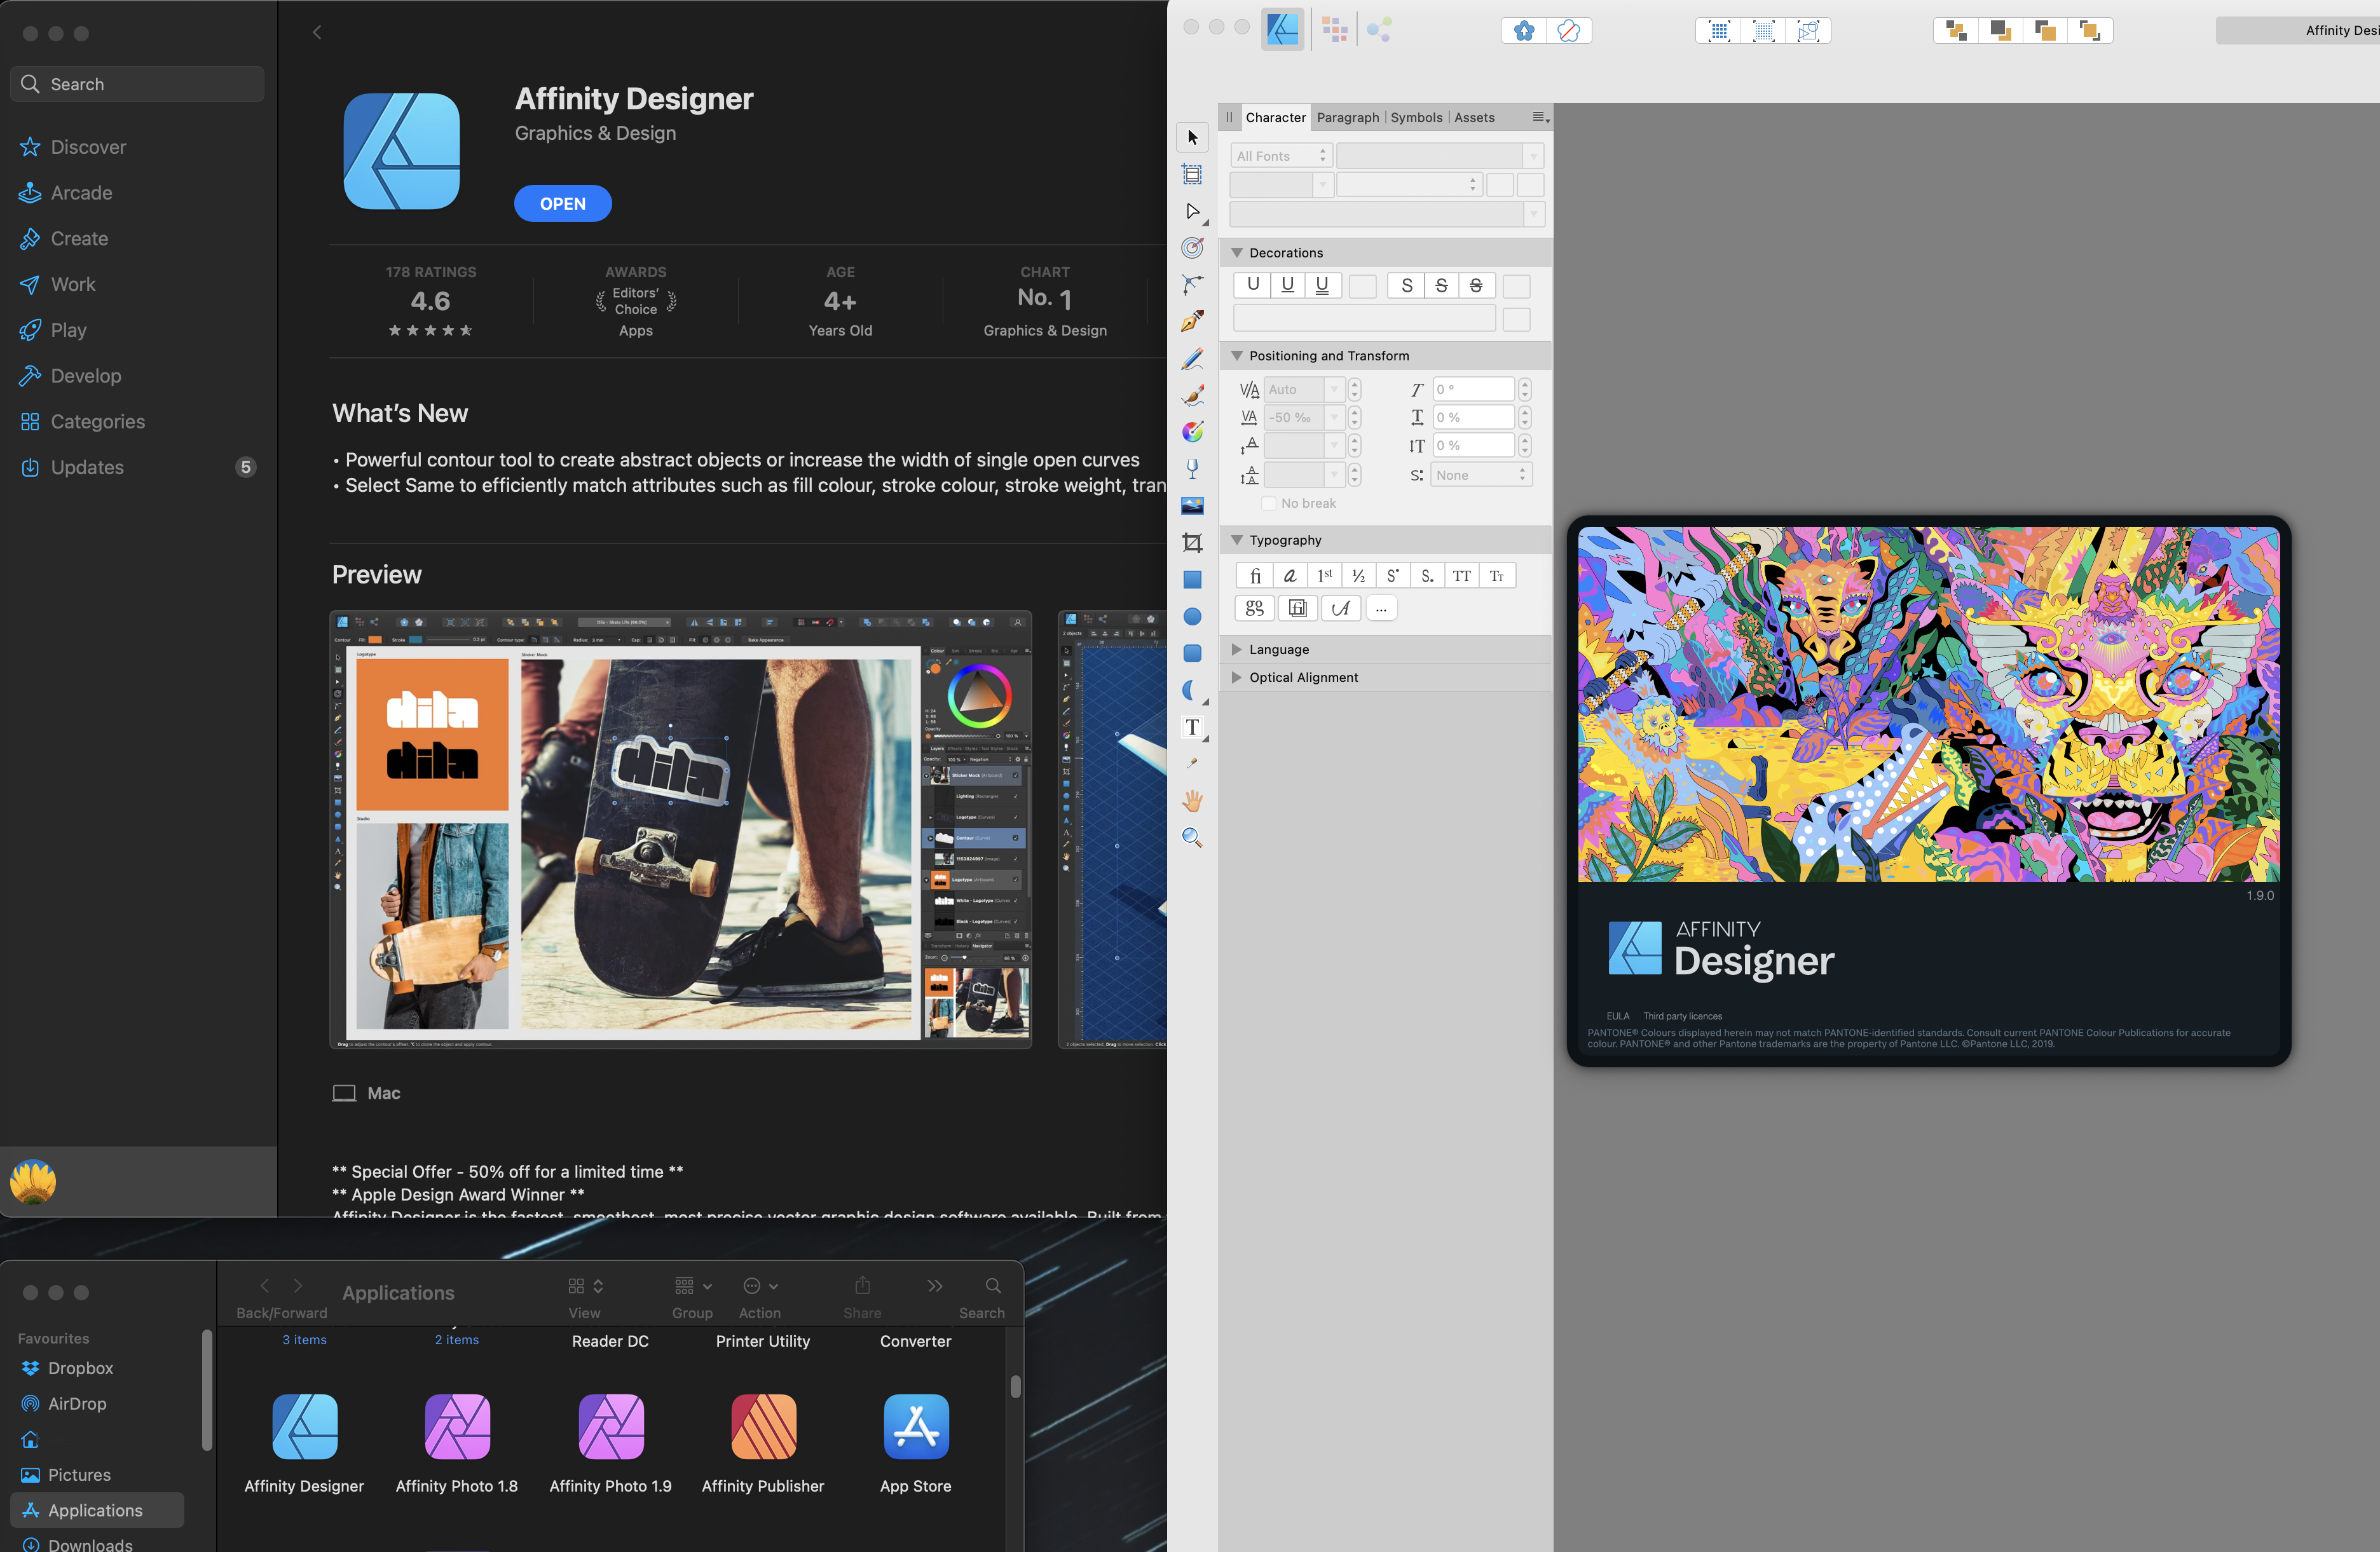Toggle standard ligatures fi typography button
Viewport: 2380px width, 1552px height.
point(1255,576)
